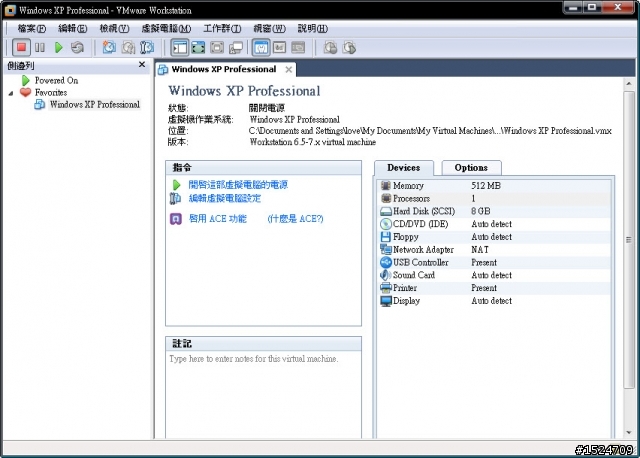
Task: Toggle the sidebar view toolbar icon
Action: tap(180, 48)
